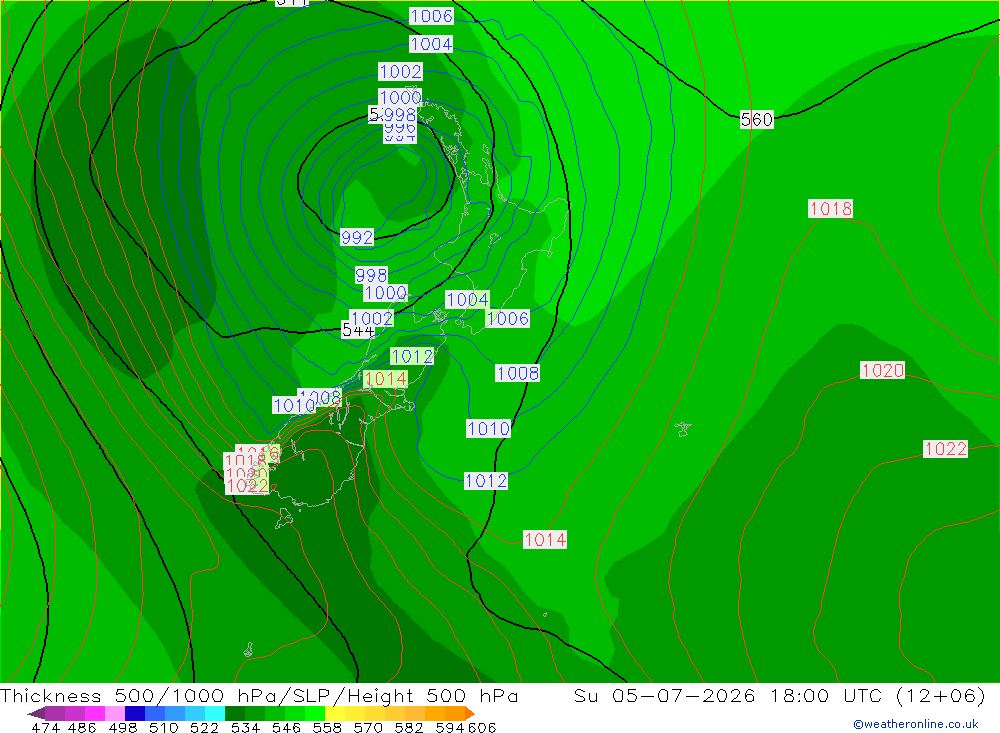The height and width of the screenshot is (733, 1000).
Task: Click the '992' low pressure isobar label
Action: [357, 237]
